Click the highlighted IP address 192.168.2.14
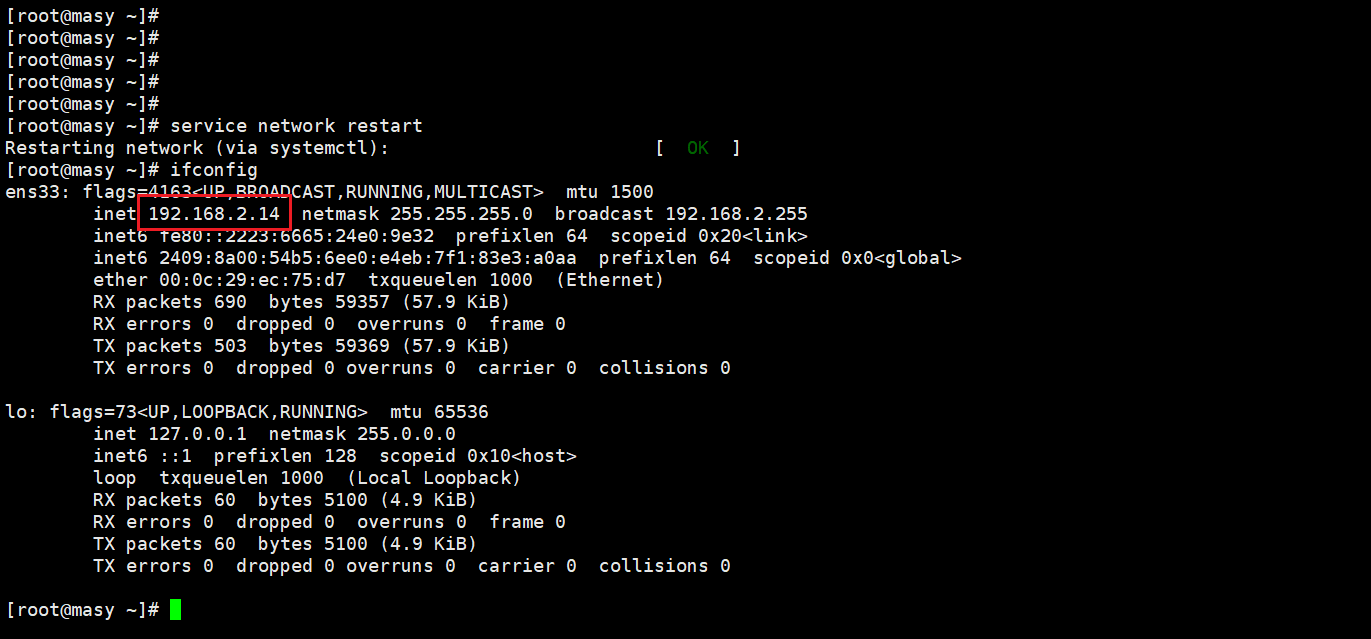The image size is (1371, 639). [214, 214]
